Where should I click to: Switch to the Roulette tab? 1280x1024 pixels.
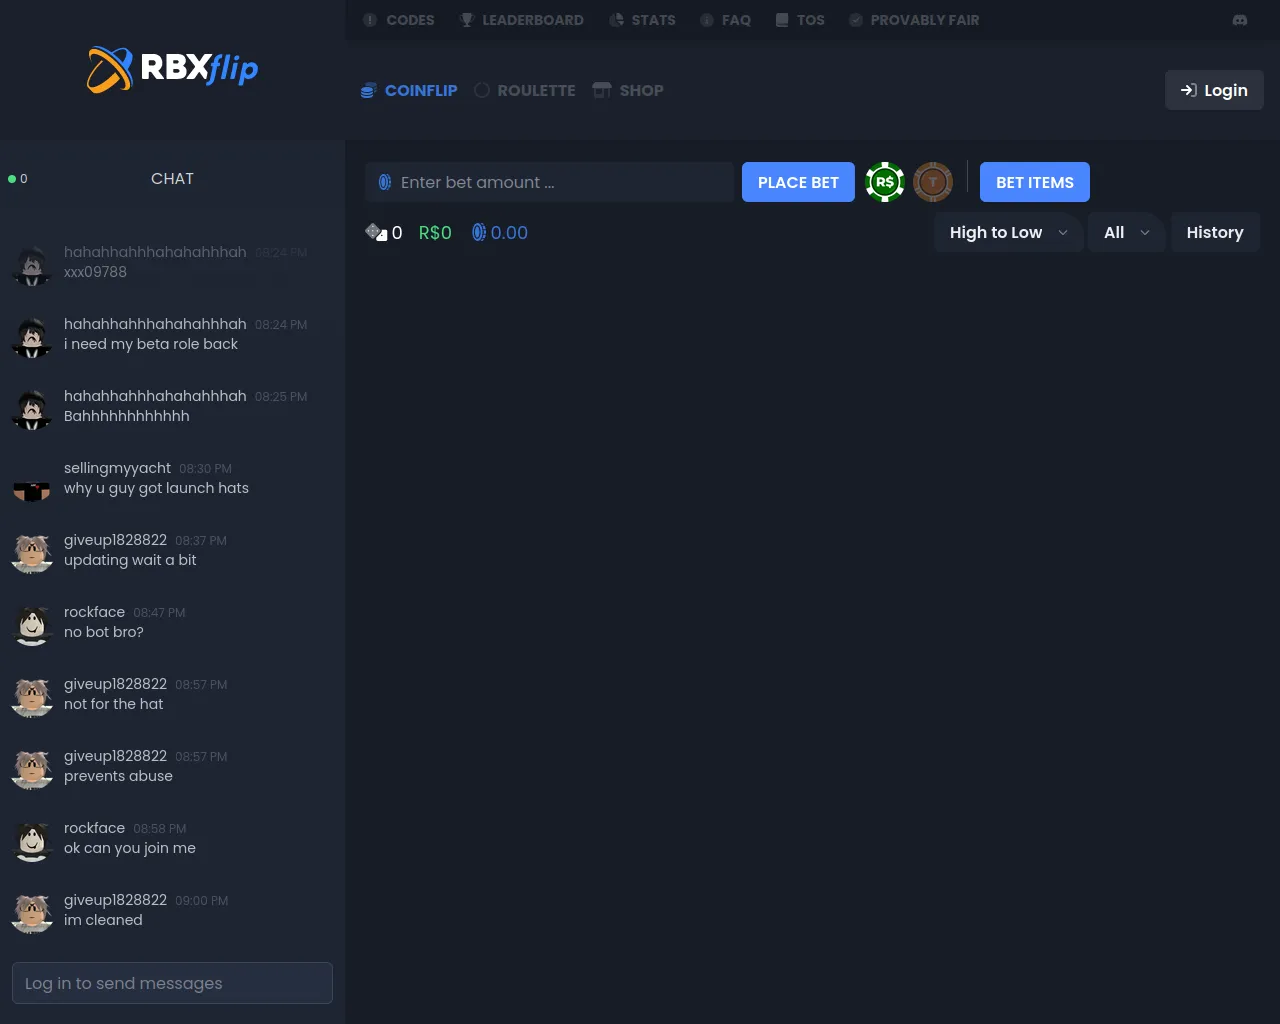tap(525, 90)
